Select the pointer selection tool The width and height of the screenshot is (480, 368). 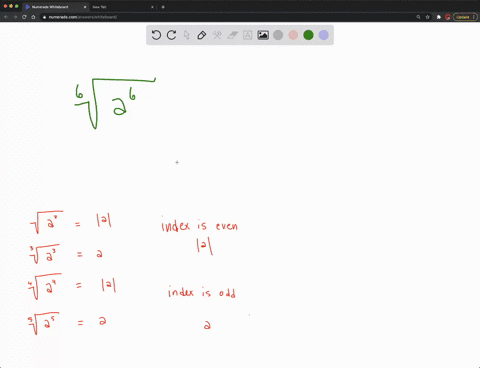[186, 35]
